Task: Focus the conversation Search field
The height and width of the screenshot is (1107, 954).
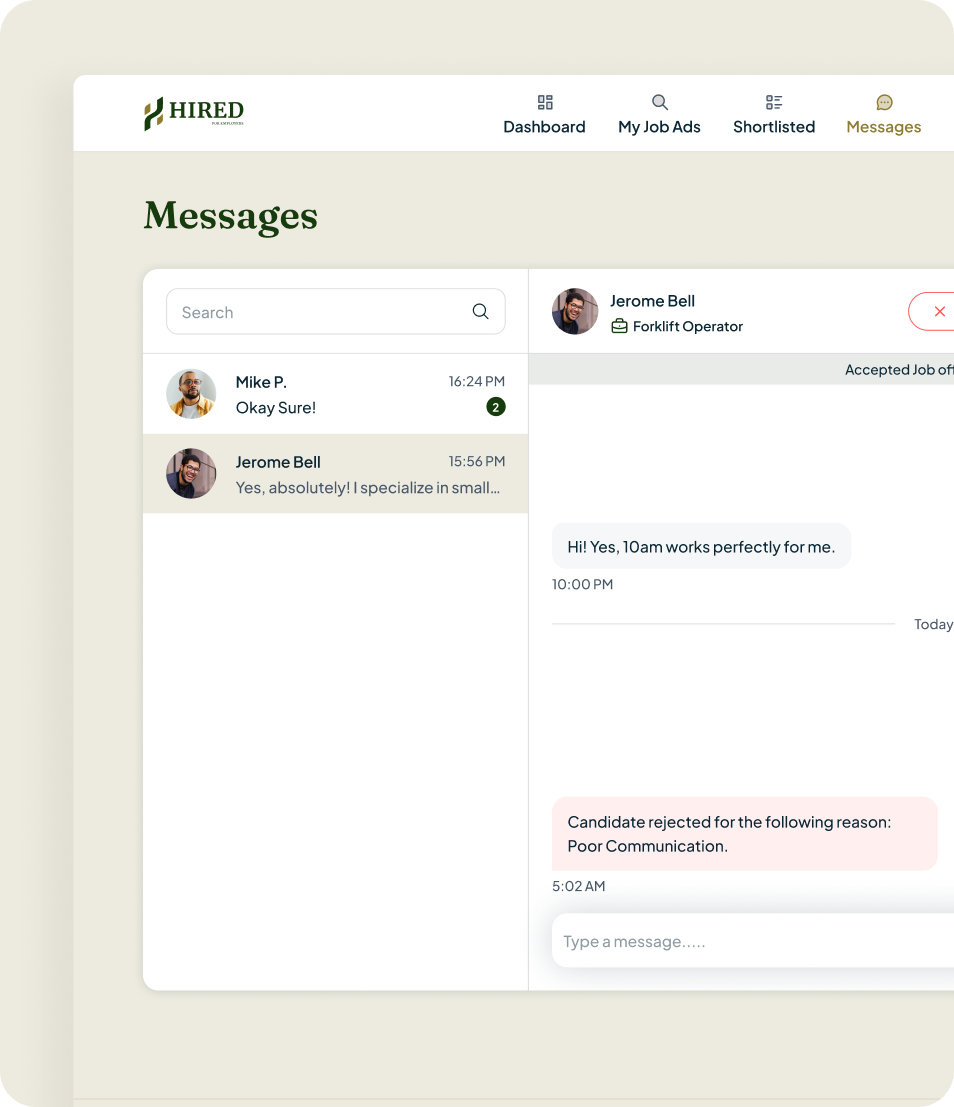Action: tap(336, 311)
